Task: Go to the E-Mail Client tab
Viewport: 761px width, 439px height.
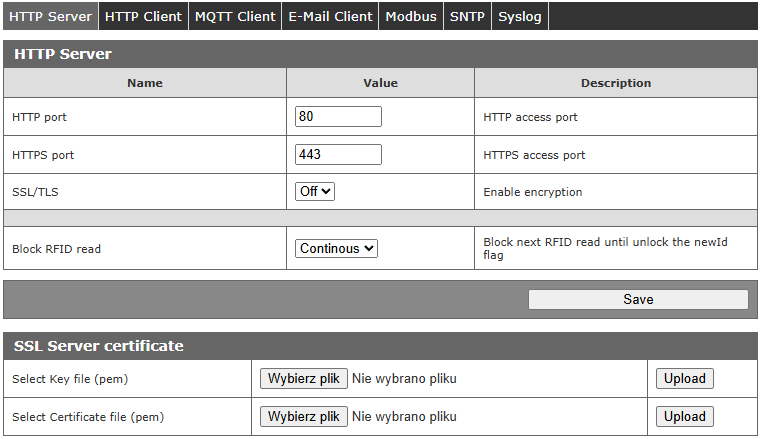Action: (x=330, y=16)
